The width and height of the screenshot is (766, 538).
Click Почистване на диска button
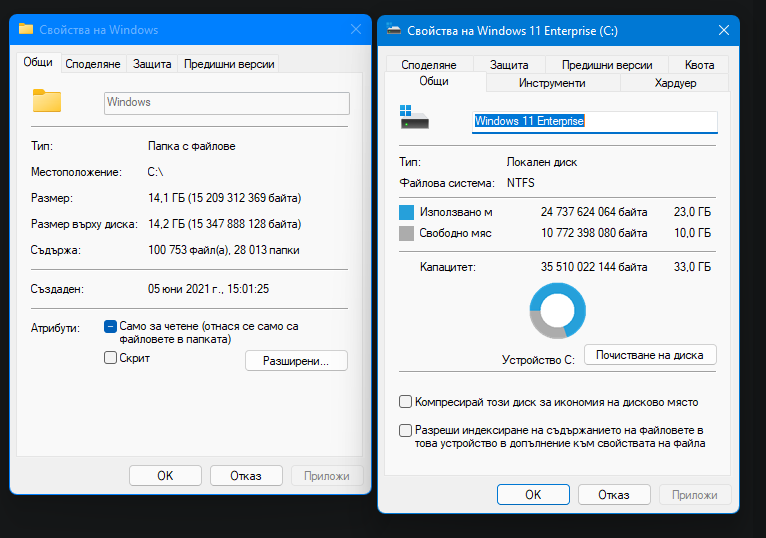(650, 355)
